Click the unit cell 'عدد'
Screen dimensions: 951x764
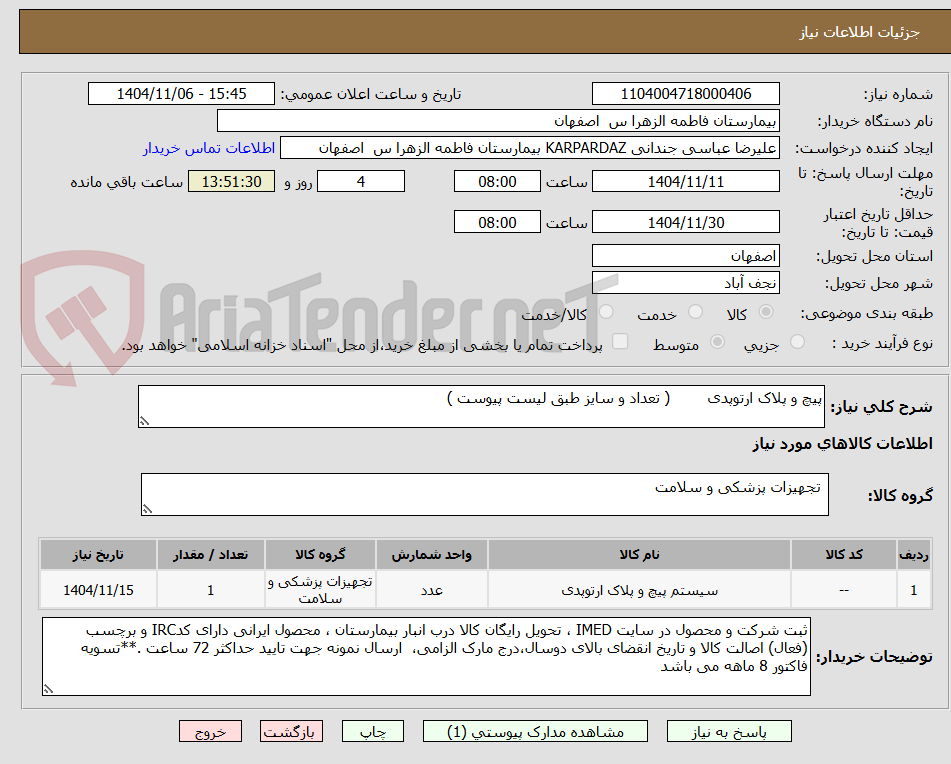tap(431, 590)
